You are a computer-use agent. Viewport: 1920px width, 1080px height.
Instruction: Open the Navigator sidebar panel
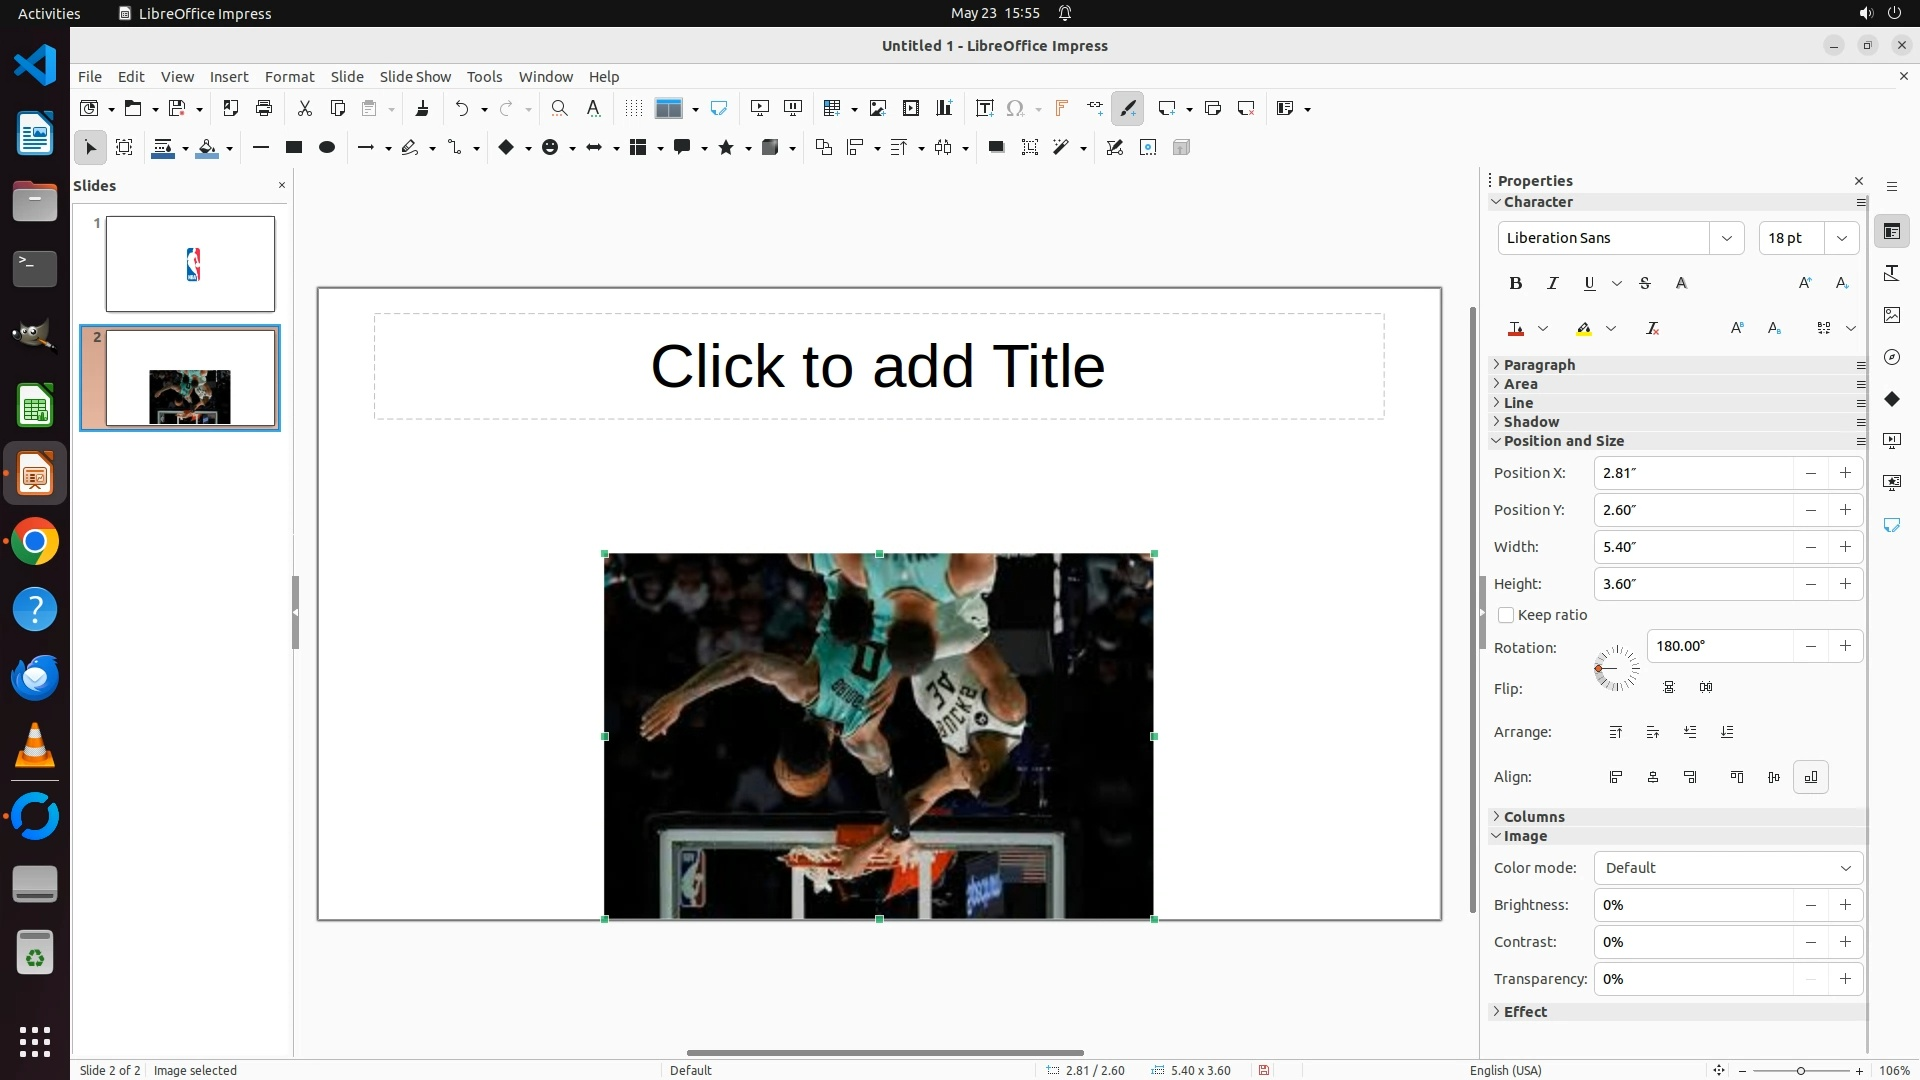(1891, 357)
